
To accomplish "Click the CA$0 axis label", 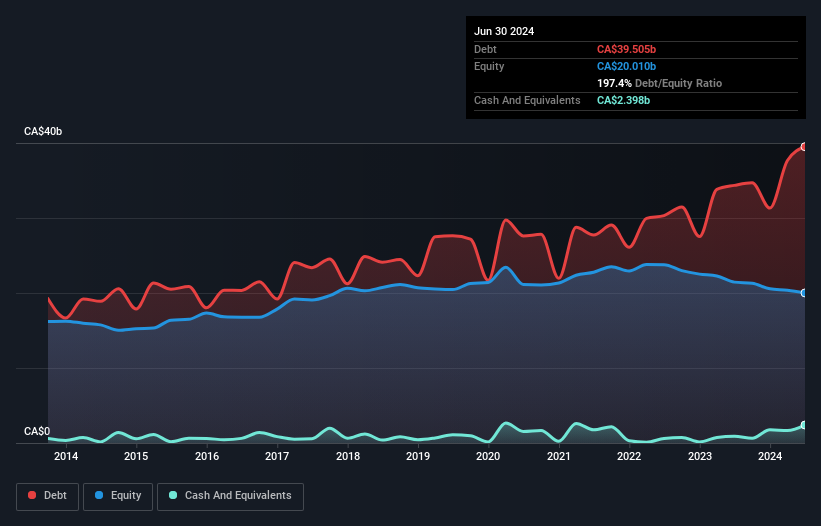I will tap(37, 431).
